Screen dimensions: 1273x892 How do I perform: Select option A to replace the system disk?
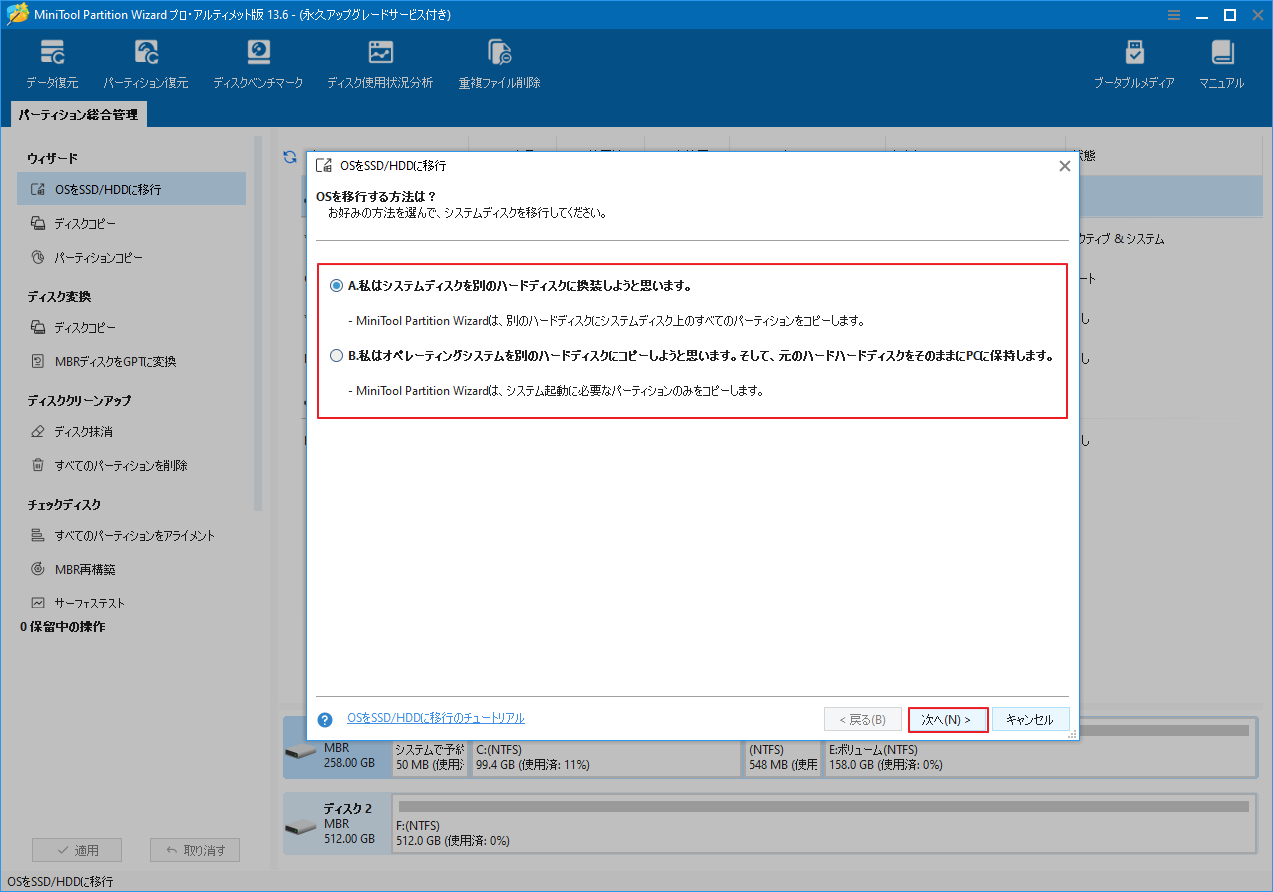tap(336, 284)
